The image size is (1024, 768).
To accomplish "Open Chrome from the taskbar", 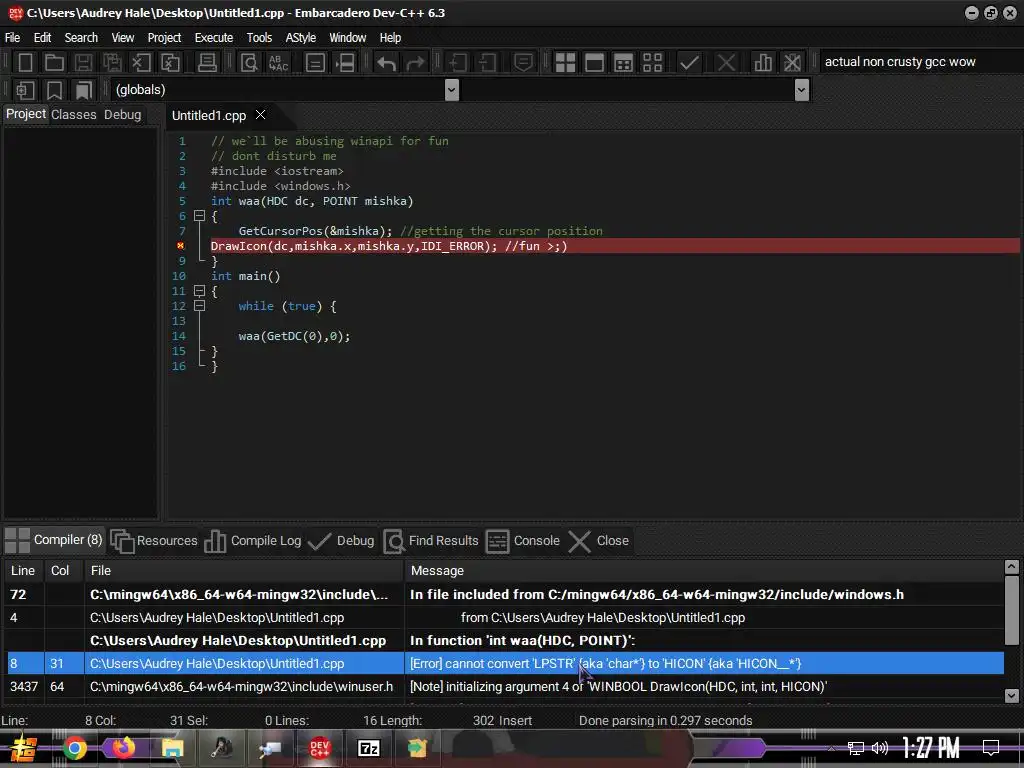I will [x=74, y=748].
